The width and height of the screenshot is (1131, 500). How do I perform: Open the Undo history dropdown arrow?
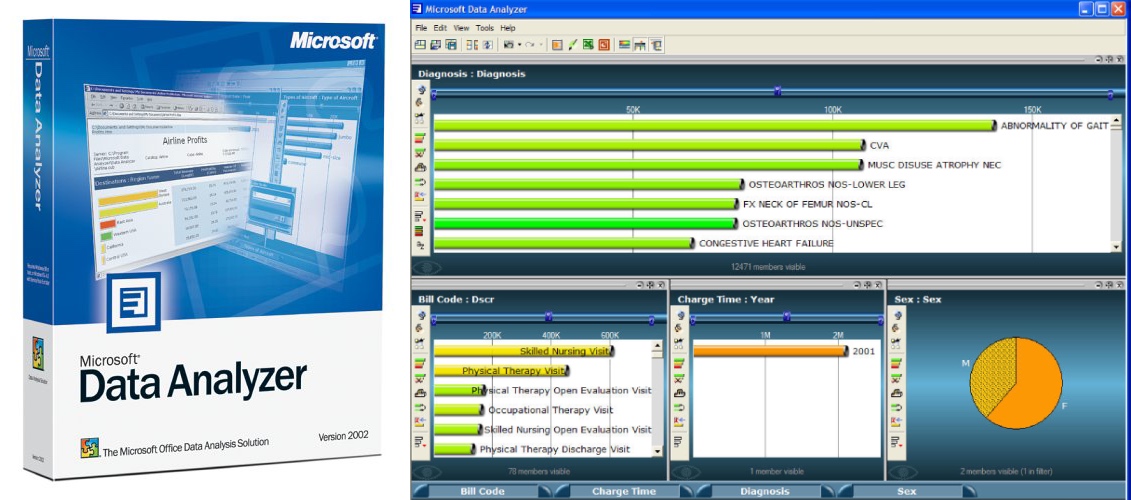[x=519, y=45]
